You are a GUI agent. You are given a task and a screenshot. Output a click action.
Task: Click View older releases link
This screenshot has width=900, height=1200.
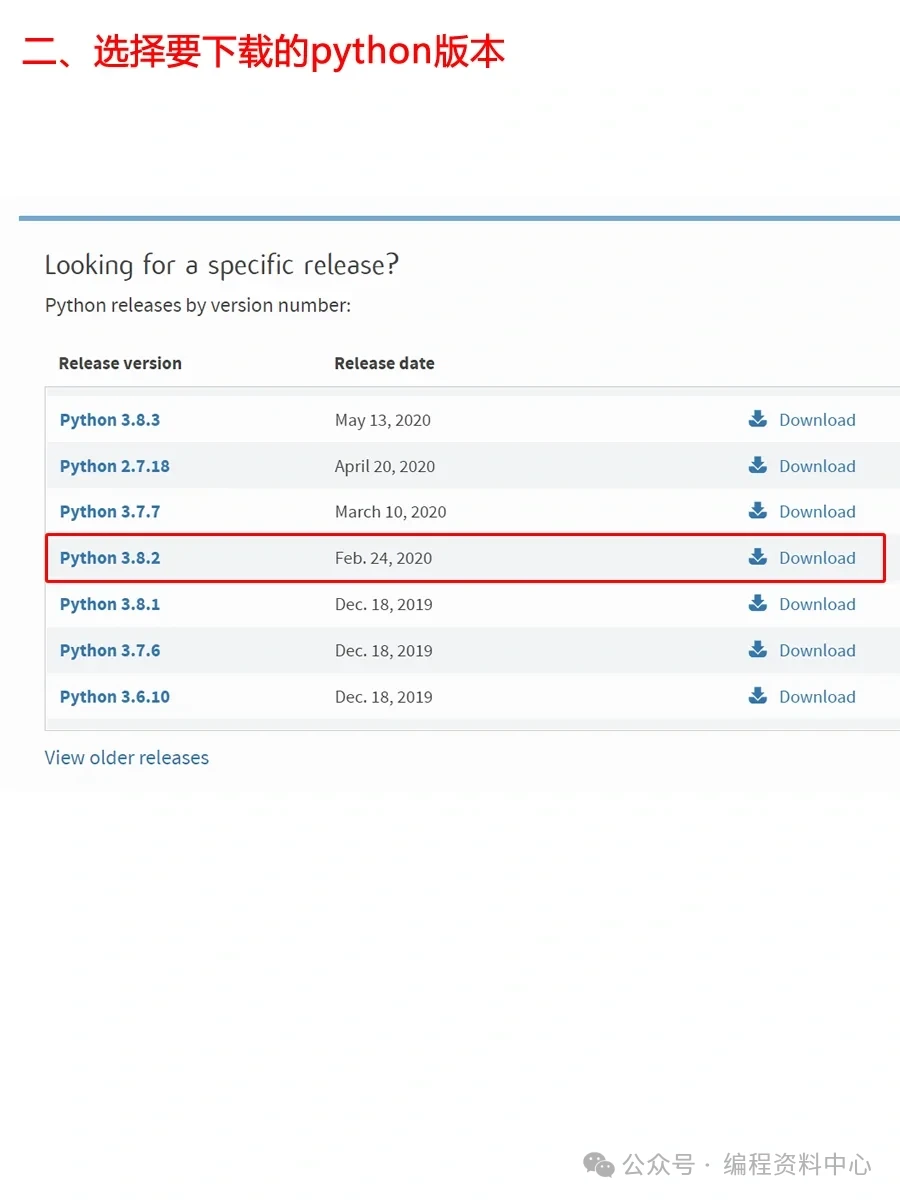(127, 758)
